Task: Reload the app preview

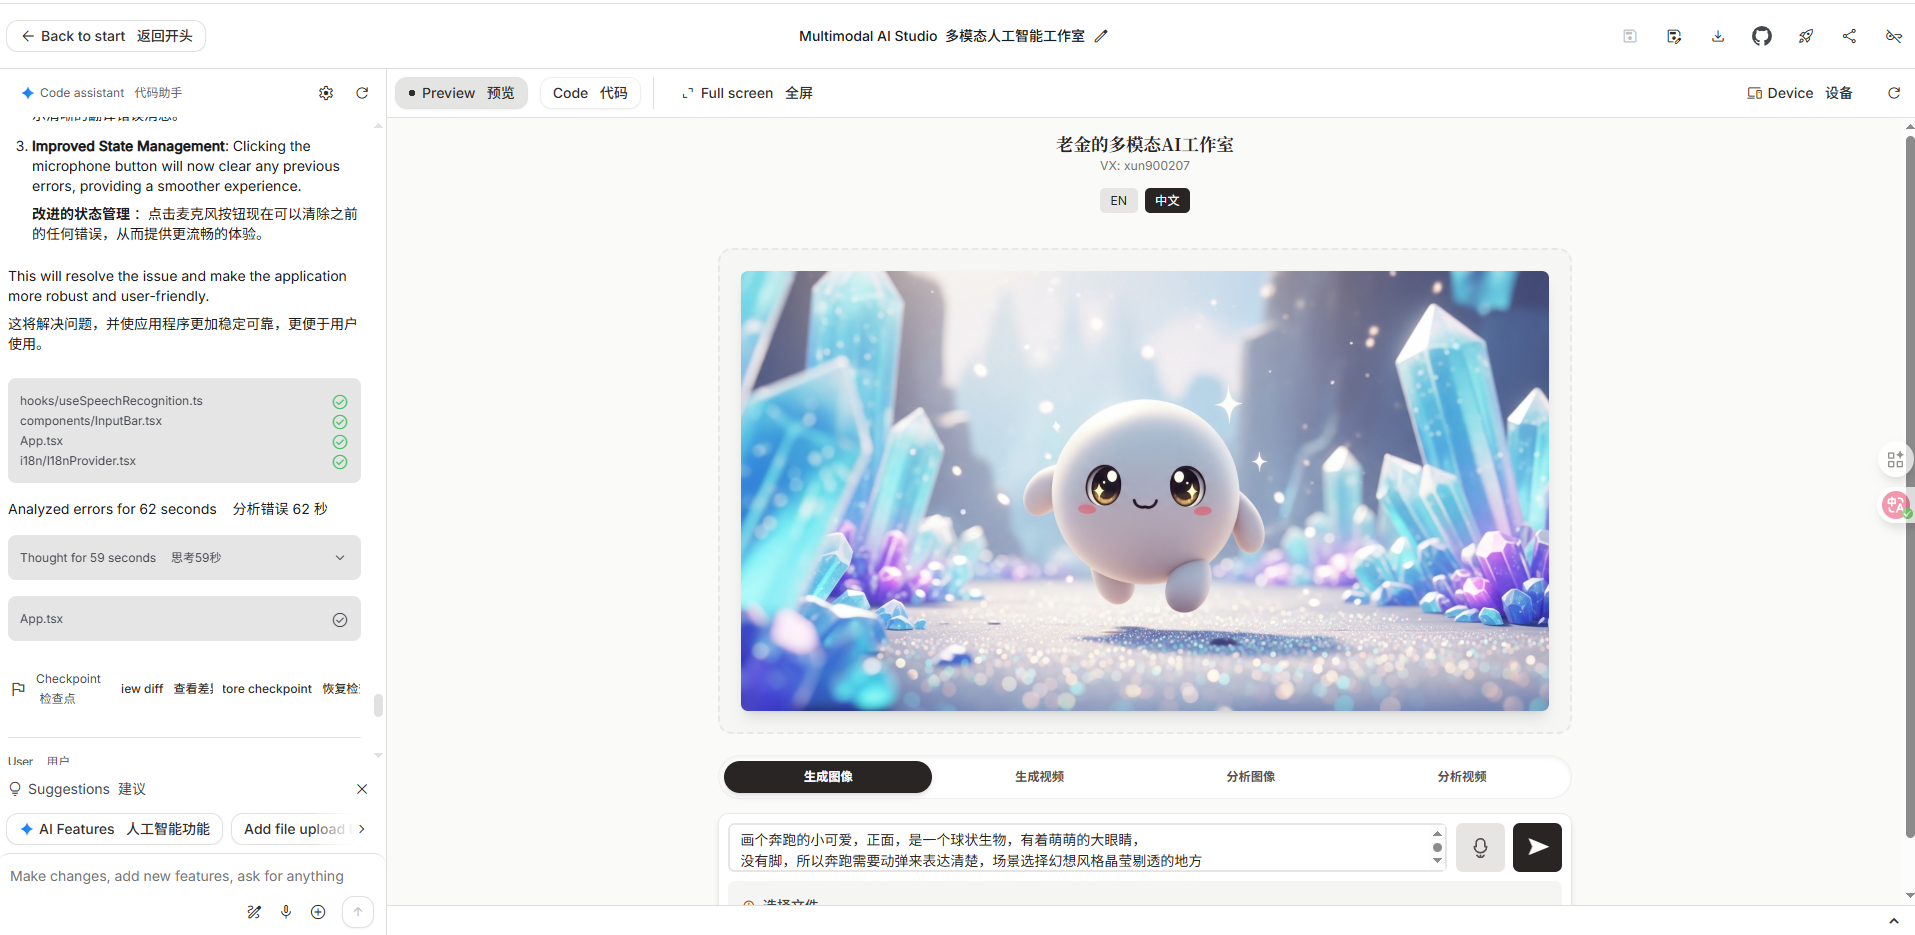Action: [1894, 93]
